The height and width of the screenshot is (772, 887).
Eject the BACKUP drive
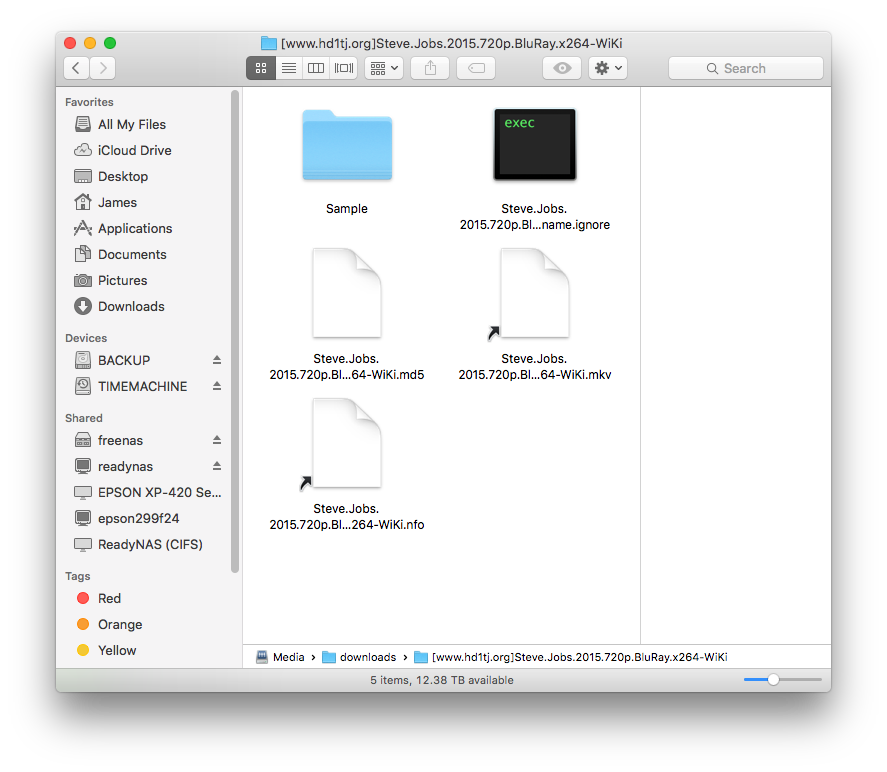point(217,360)
